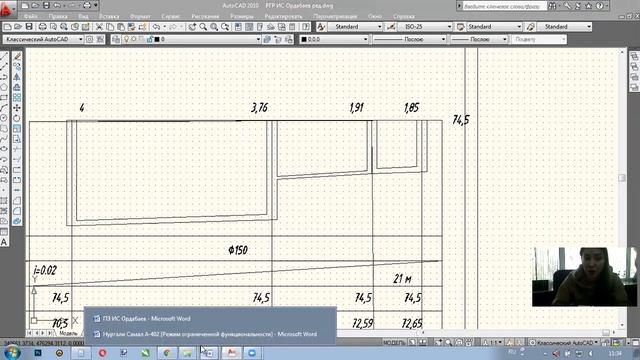Expand the quick access toolbar customize arrow

(96, 6)
